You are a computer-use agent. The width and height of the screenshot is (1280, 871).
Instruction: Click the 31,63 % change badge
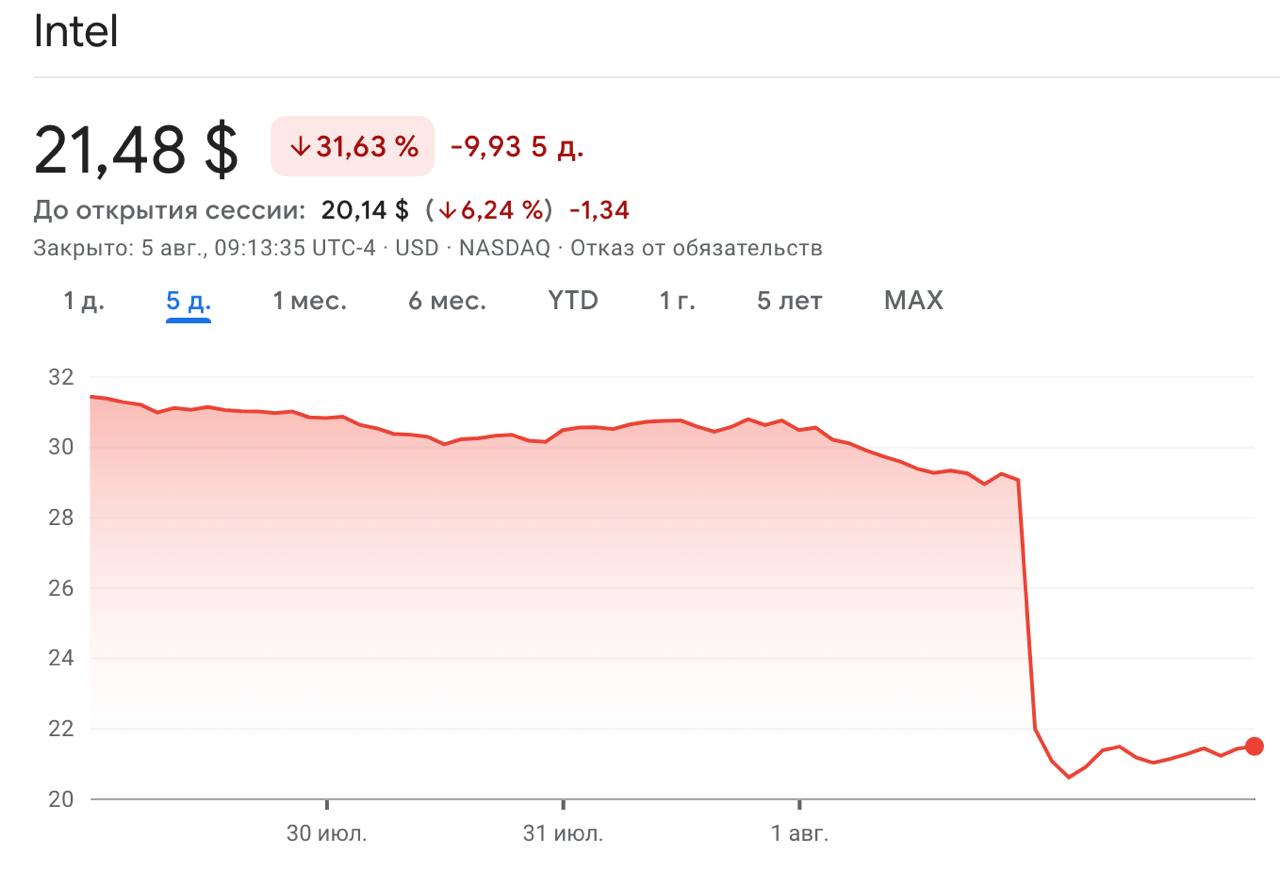click(353, 147)
